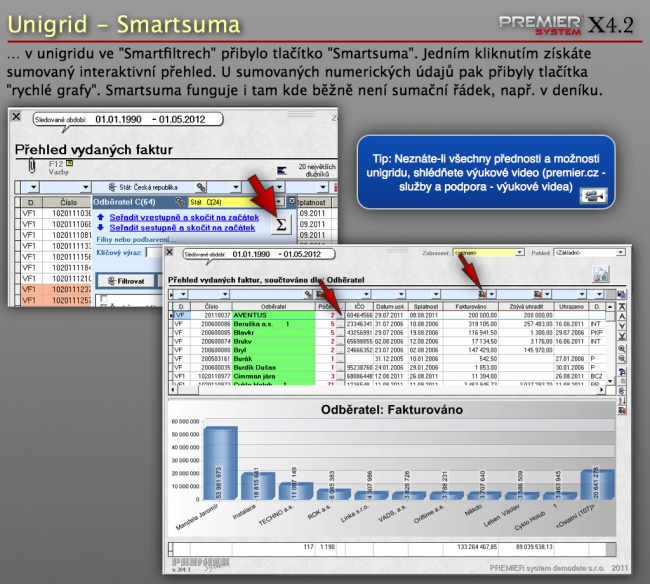Click the Instalace chart bar
The height and width of the screenshot is (584, 650).
click(x=258, y=486)
